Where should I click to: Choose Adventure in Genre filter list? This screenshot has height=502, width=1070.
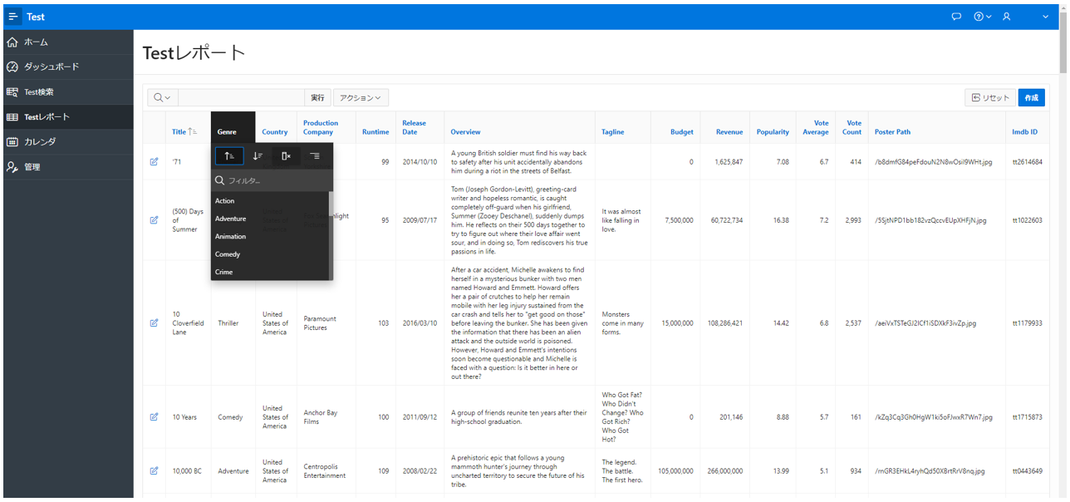pyautogui.click(x=270, y=218)
